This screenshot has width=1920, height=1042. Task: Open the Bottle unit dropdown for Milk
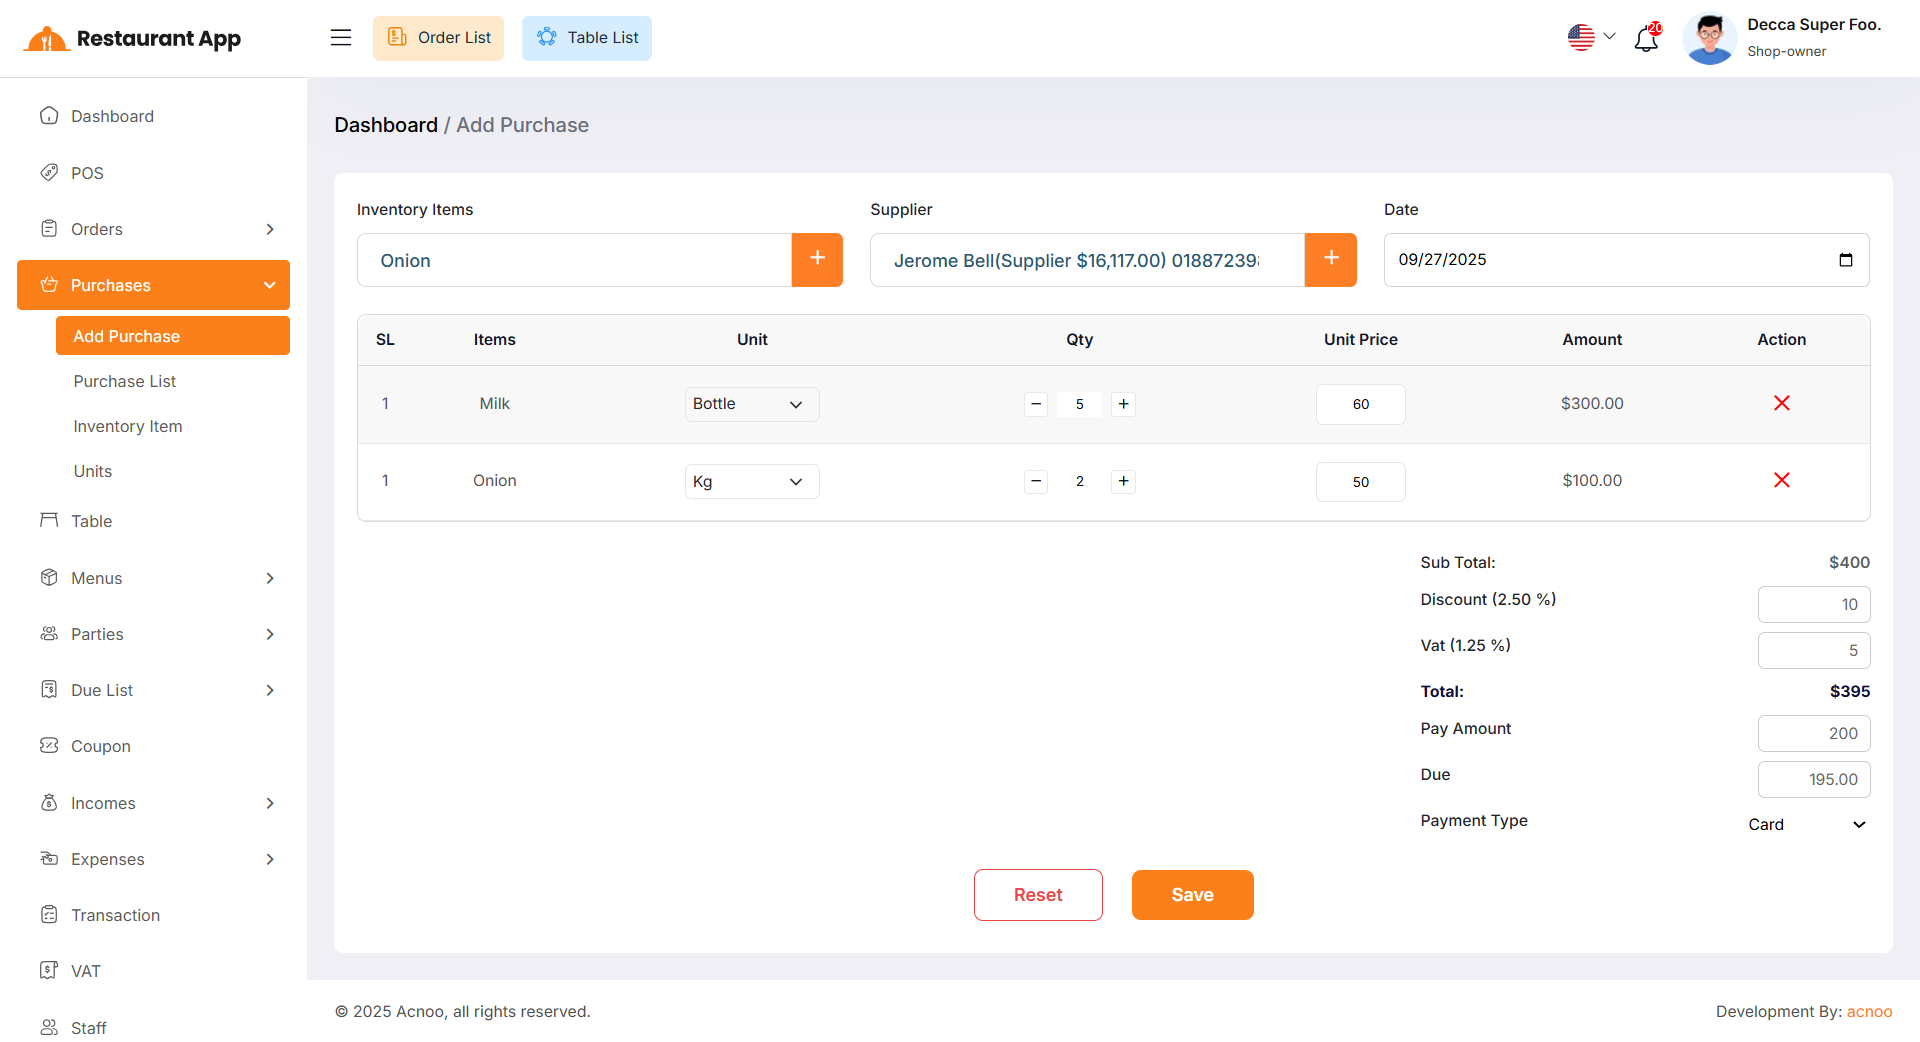751,404
